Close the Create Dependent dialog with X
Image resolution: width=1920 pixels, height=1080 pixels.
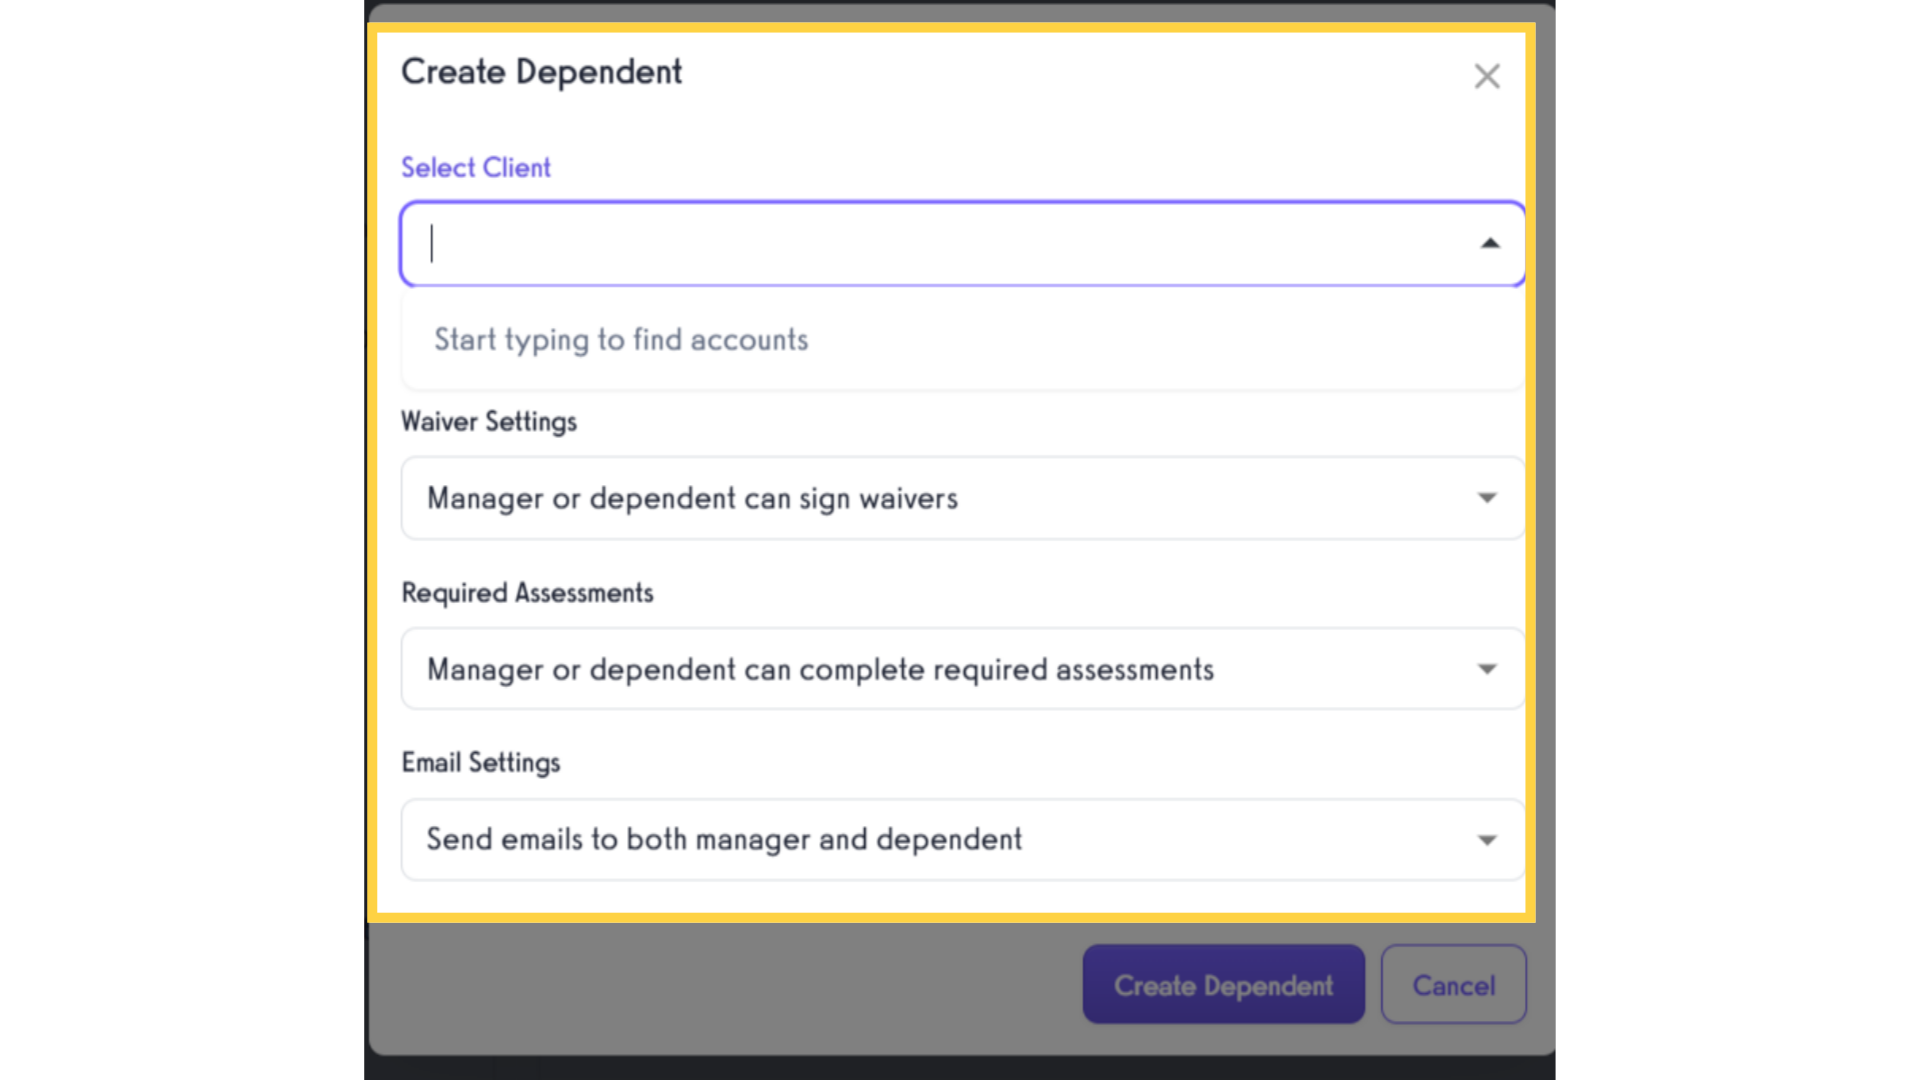(1487, 76)
